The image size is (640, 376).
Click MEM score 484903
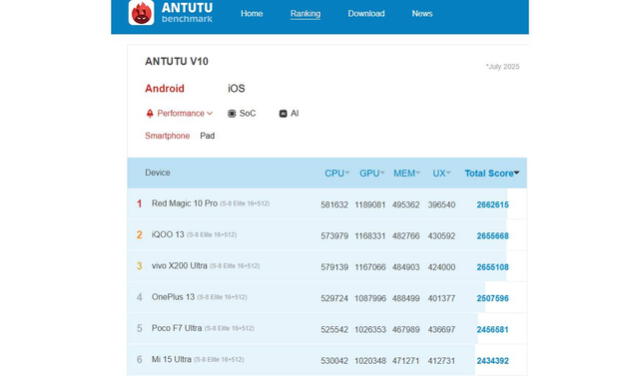pyautogui.click(x=406, y=267)
